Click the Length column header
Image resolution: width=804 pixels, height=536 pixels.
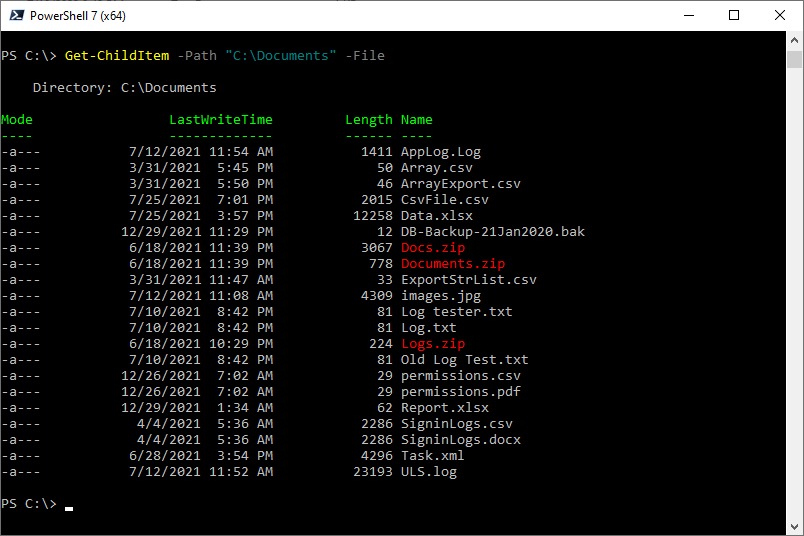(369, 120)
